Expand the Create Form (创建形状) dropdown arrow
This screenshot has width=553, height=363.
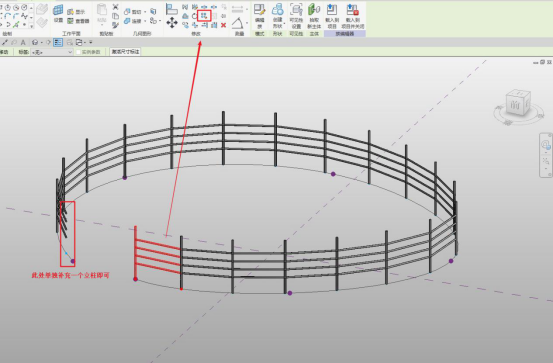284,23
